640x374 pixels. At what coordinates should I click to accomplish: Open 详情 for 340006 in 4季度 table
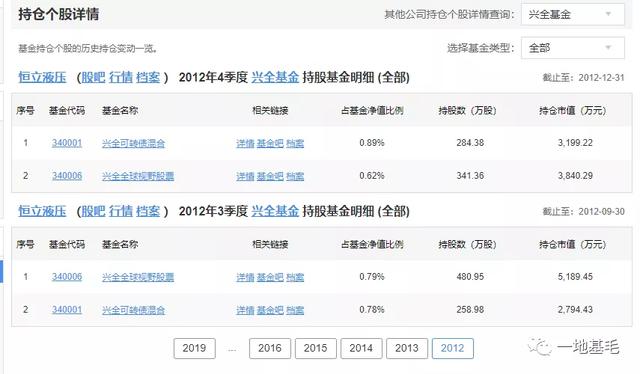tap(245, 176)
